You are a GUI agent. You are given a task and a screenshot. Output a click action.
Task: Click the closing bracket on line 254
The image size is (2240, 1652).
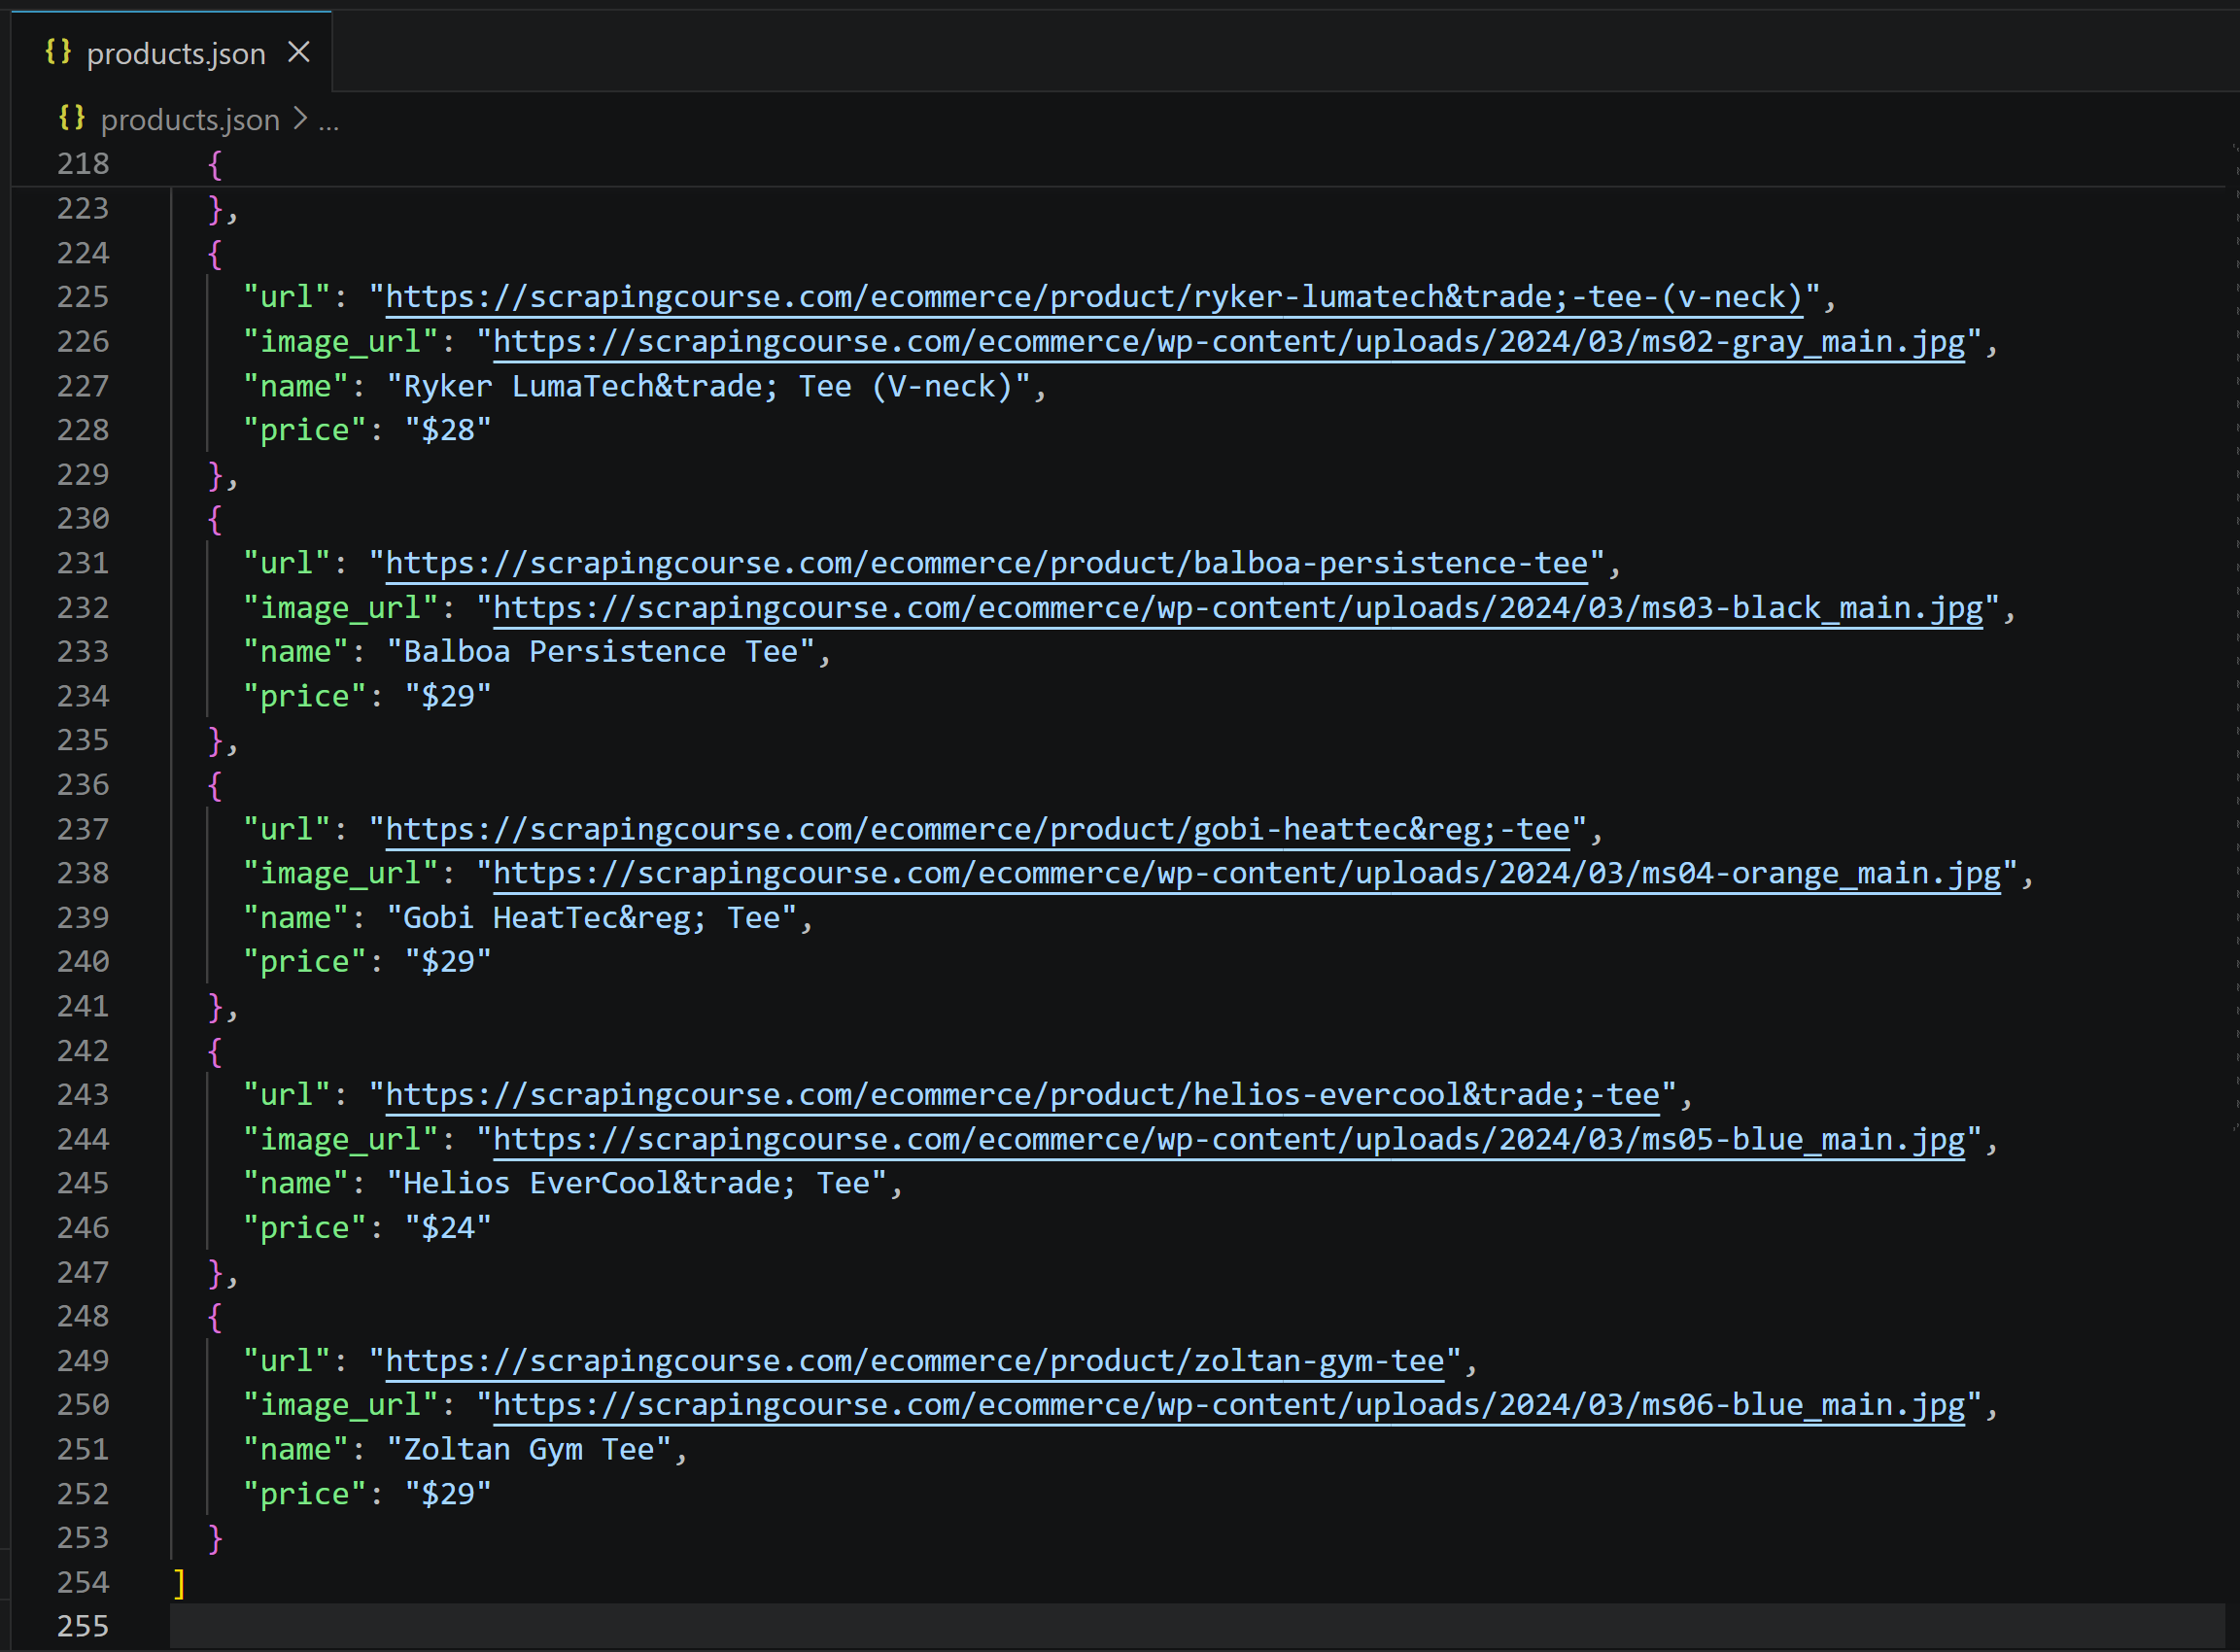coord(179,1583)
